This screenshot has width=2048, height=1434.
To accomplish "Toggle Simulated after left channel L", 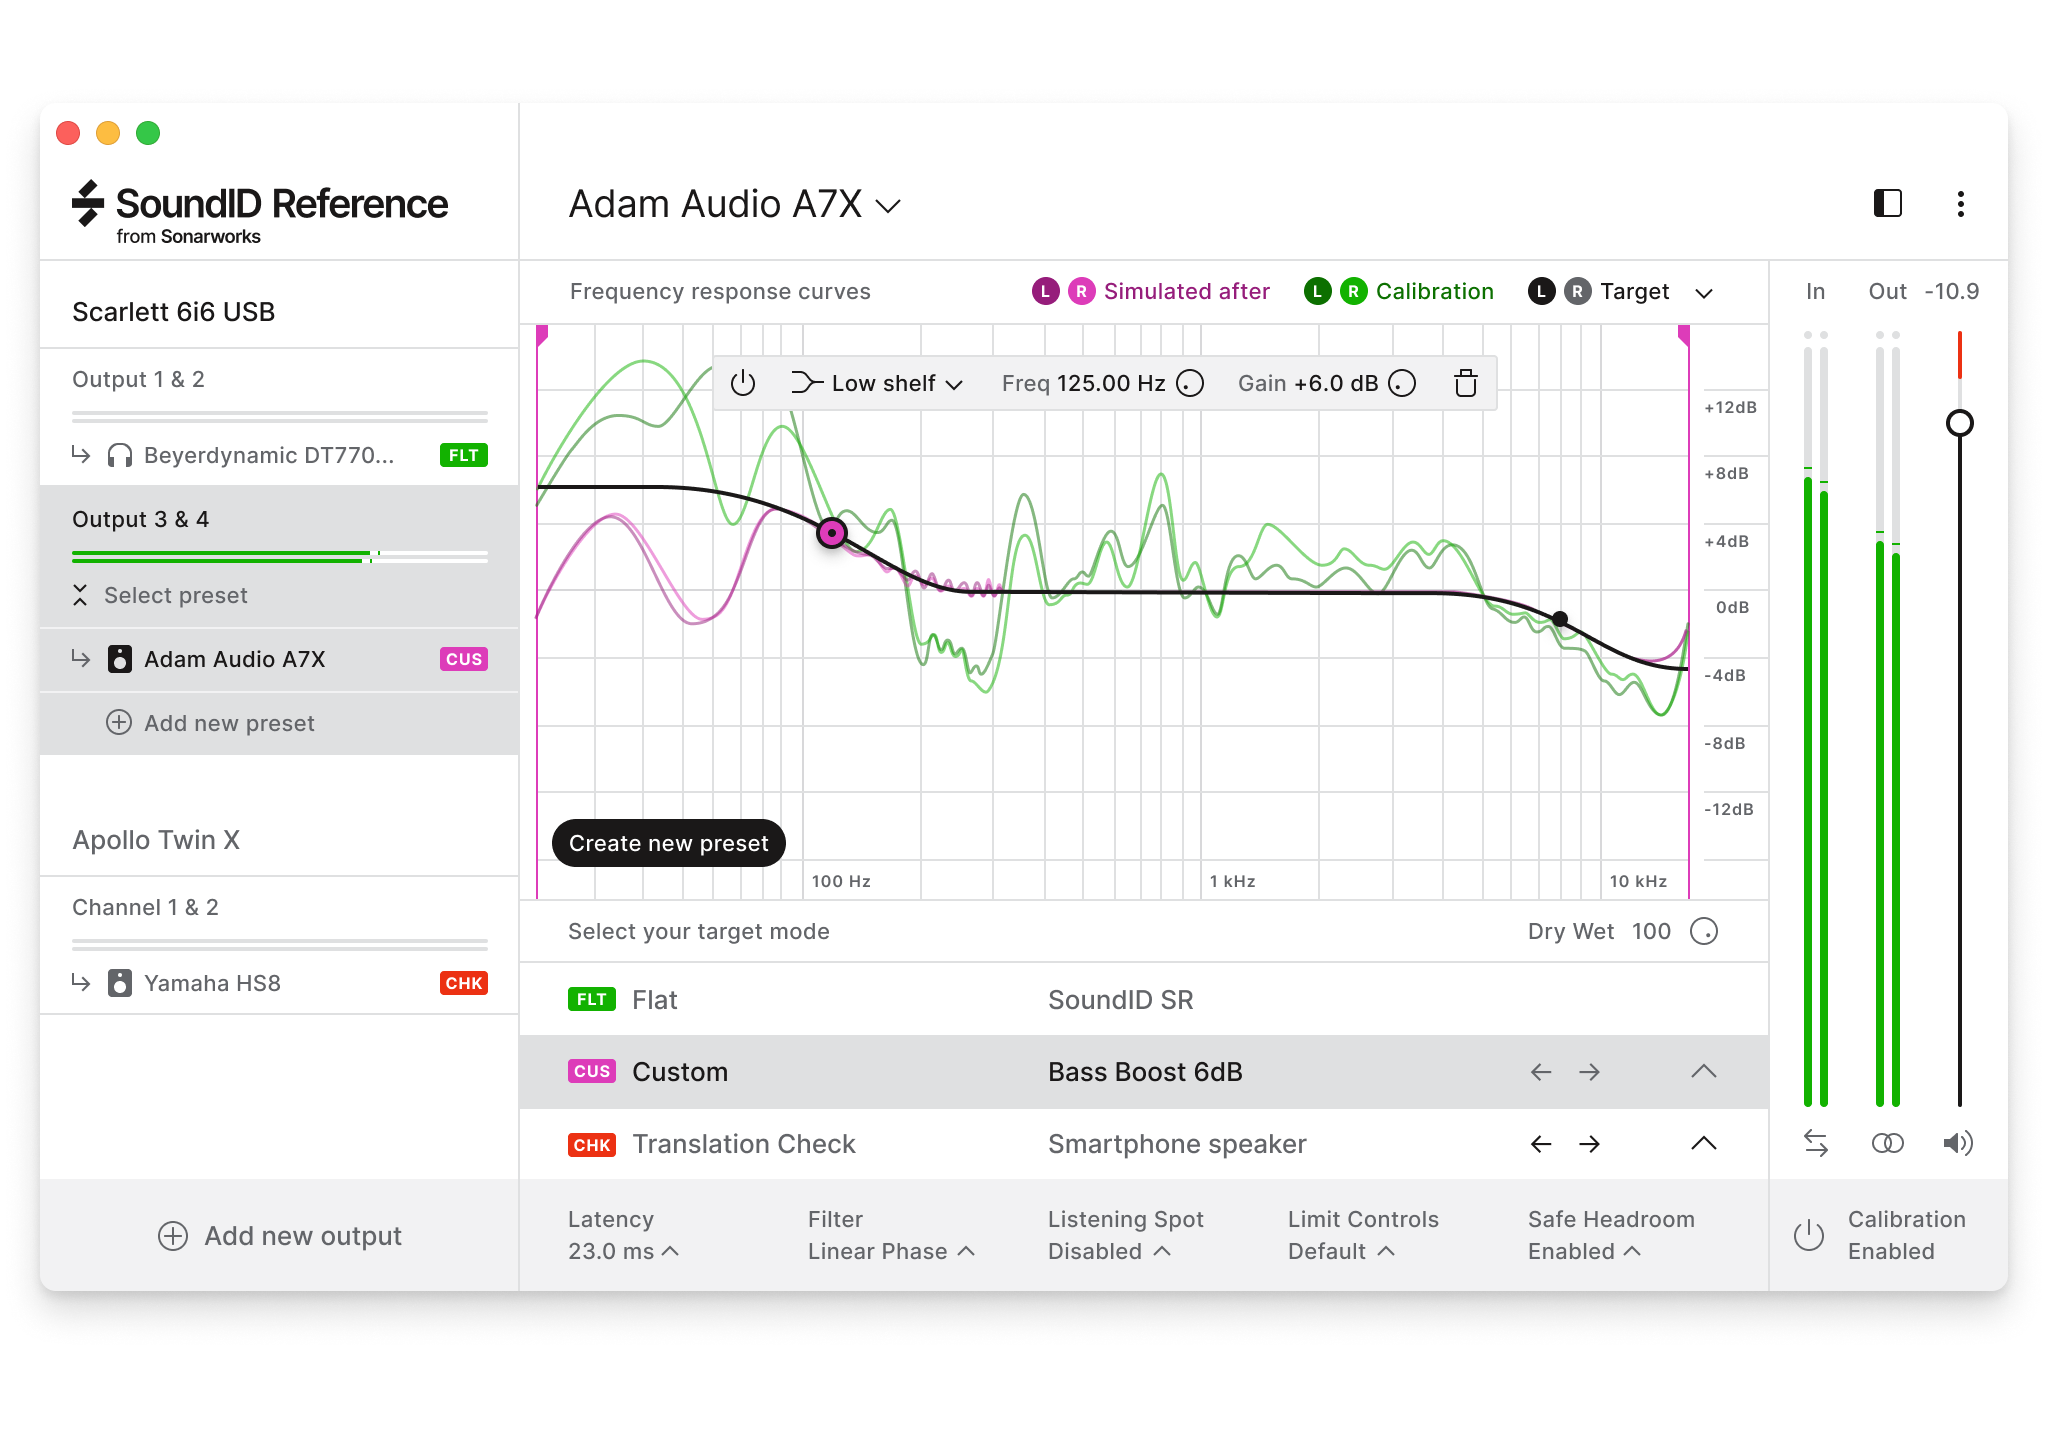I will [1045, 291].
